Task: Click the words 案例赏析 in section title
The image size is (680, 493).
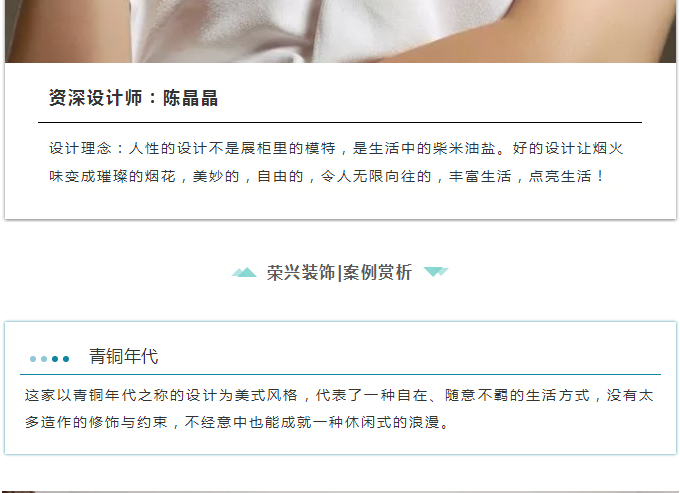Action: [377, 273]
